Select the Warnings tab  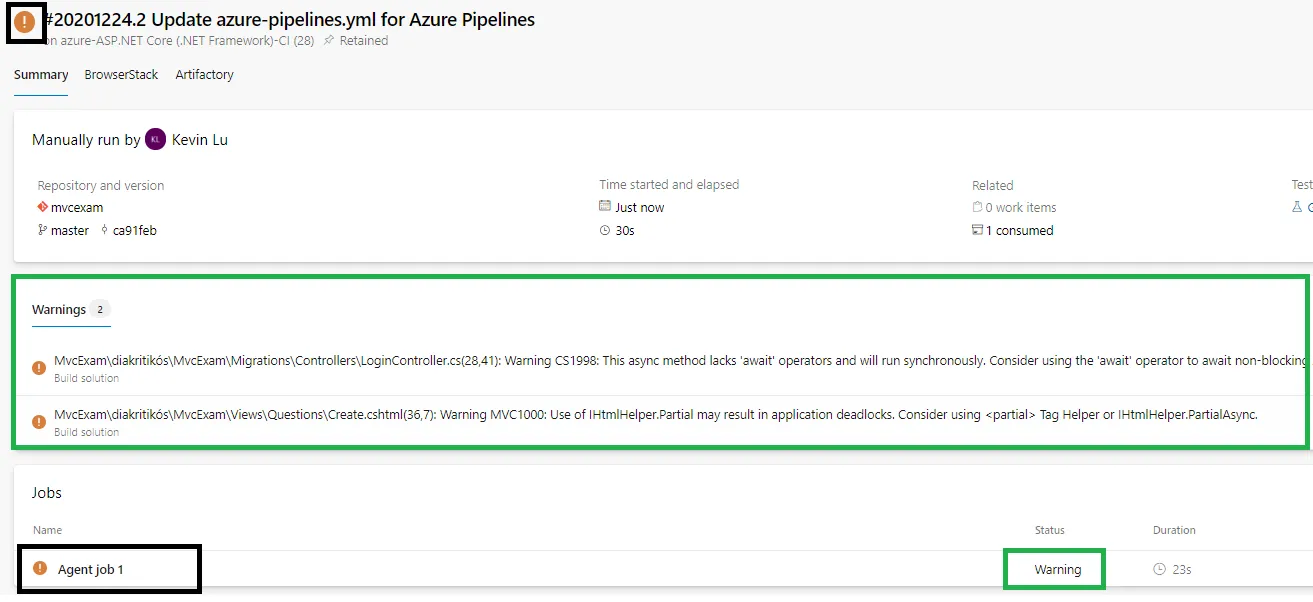tap(59, 310)
